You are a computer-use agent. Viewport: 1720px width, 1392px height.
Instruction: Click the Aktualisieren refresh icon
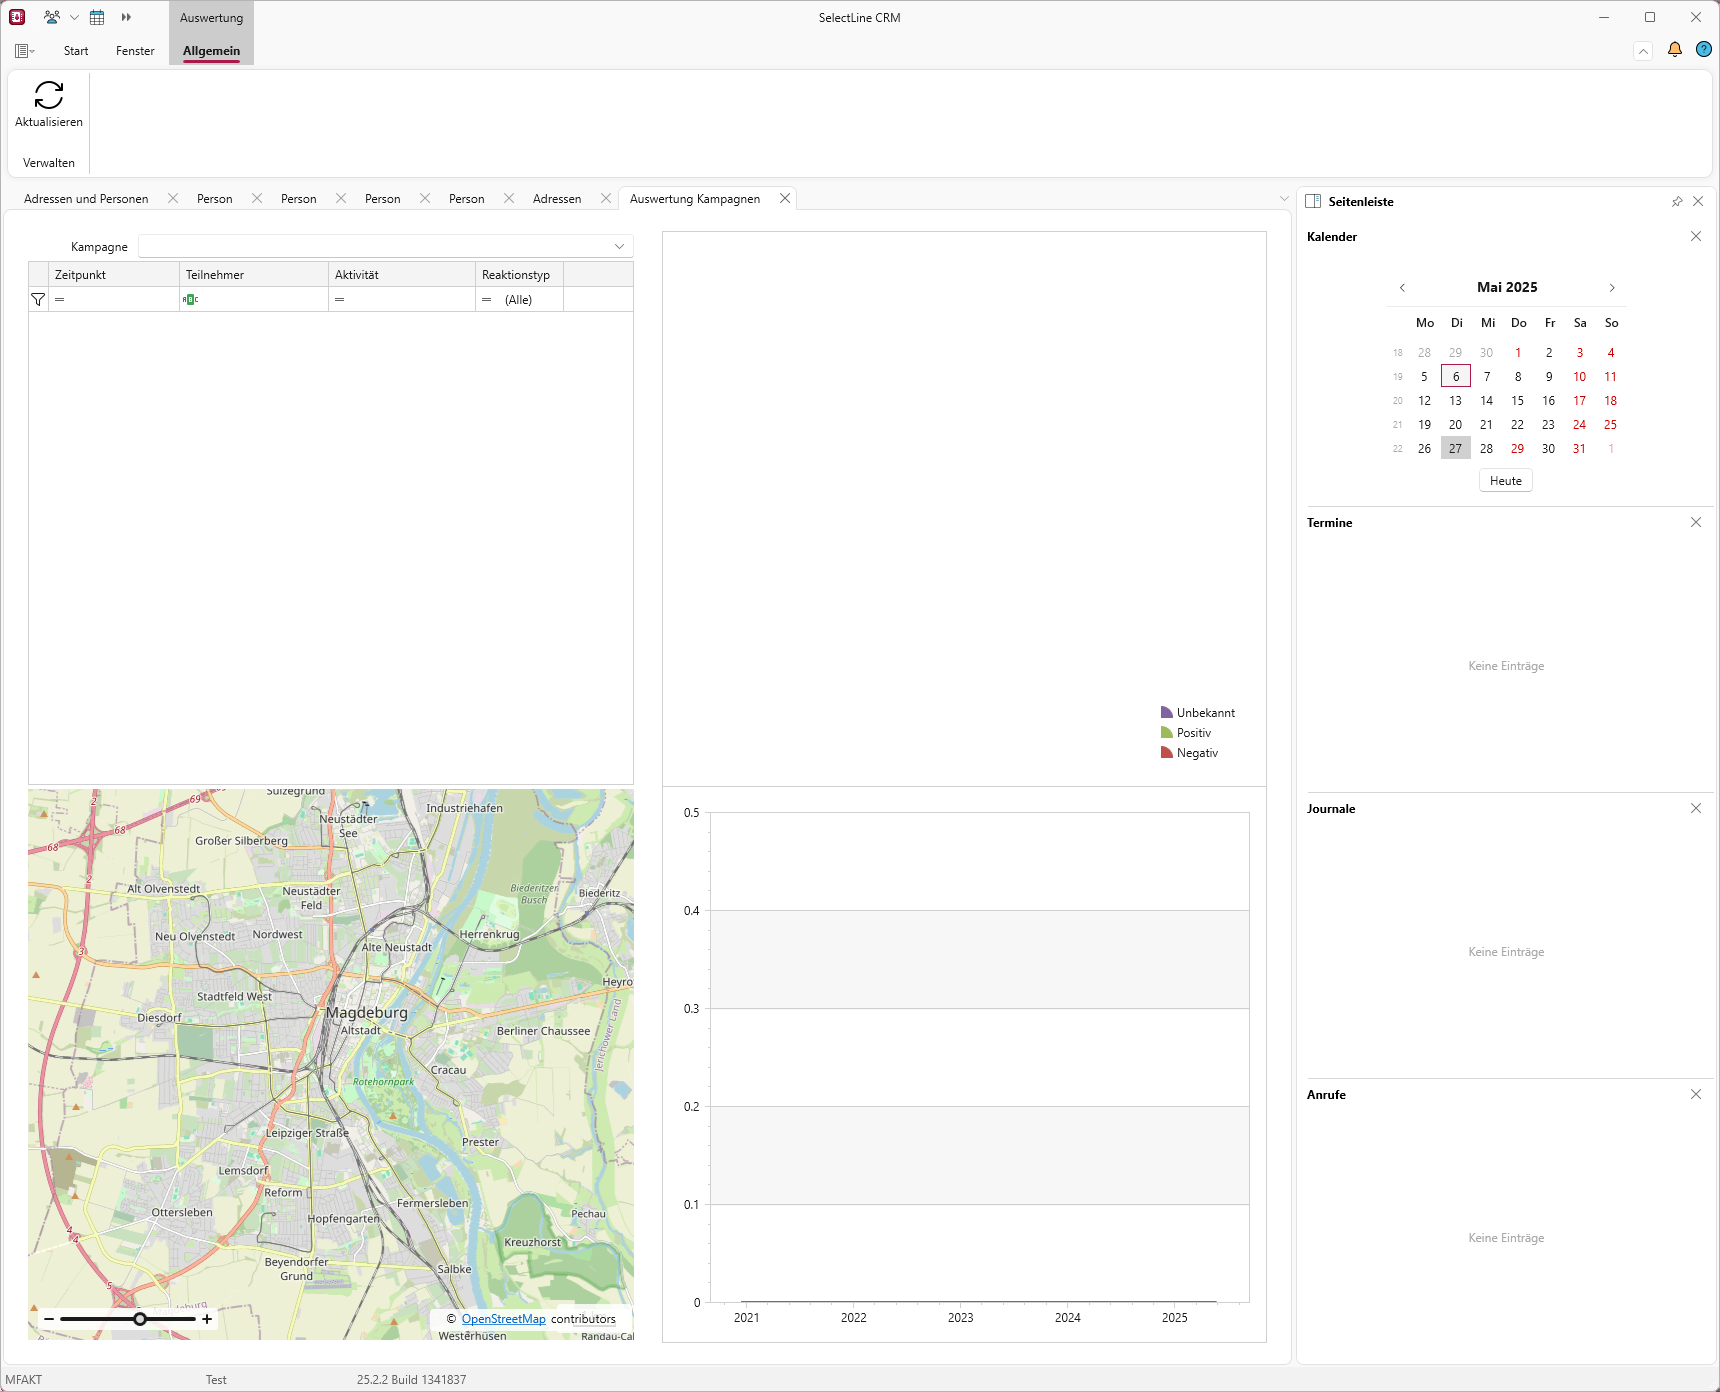pos(49,95)
